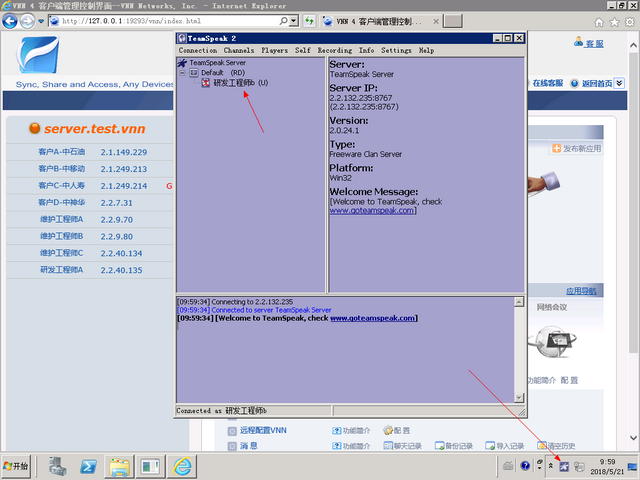Select the VNN 4 客户端管理控制 browser tab

(380, 21)
